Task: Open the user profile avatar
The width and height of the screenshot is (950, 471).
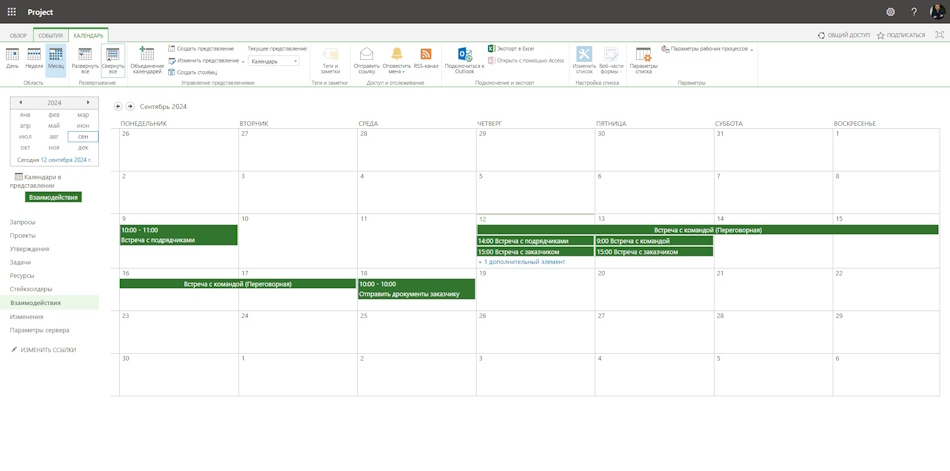Action: (x=937, y=12)
